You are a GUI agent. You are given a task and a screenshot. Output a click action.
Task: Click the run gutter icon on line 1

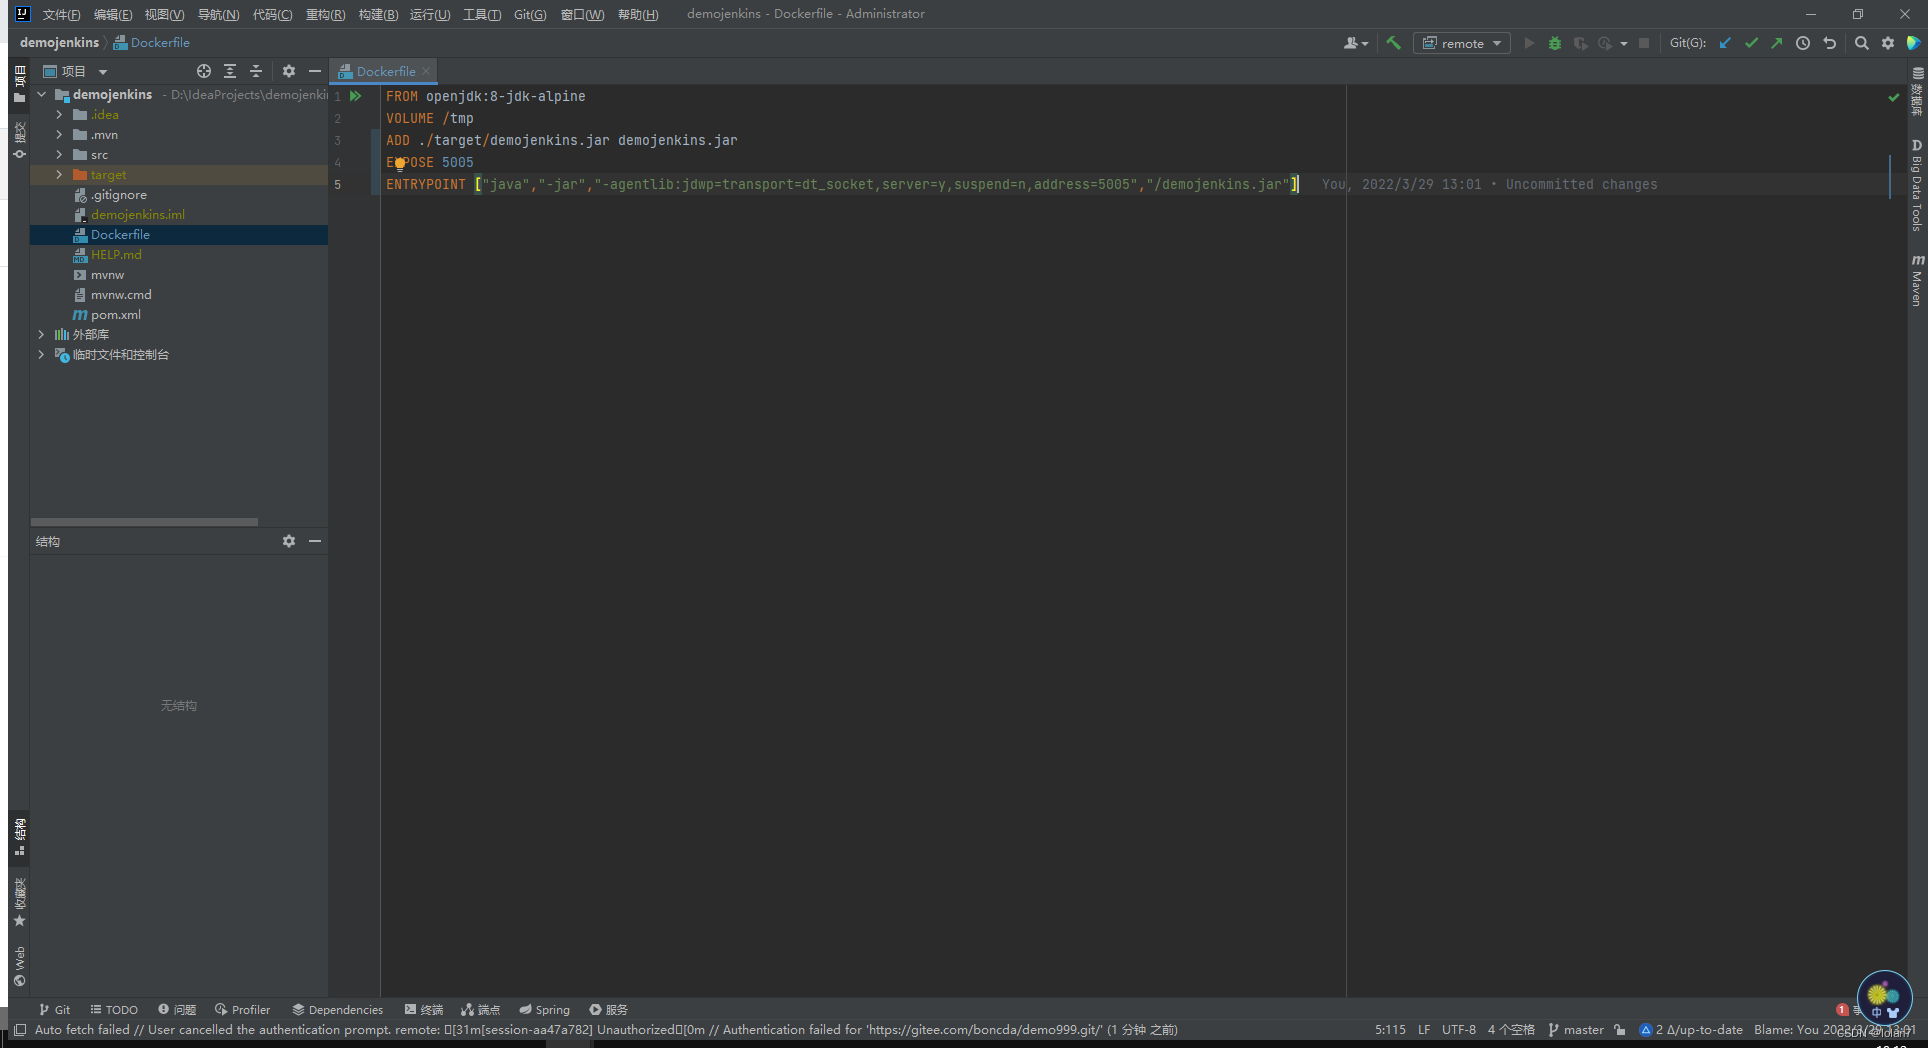[x=355, y=96]
